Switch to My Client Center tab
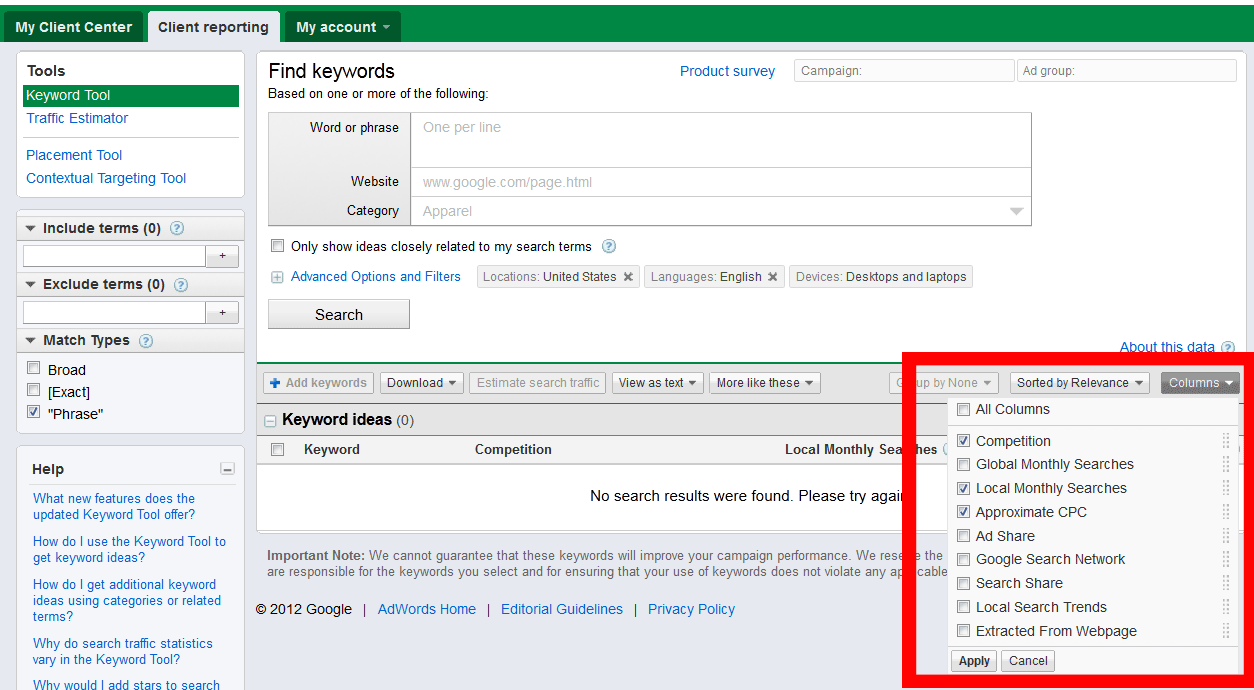 [73, 27]
